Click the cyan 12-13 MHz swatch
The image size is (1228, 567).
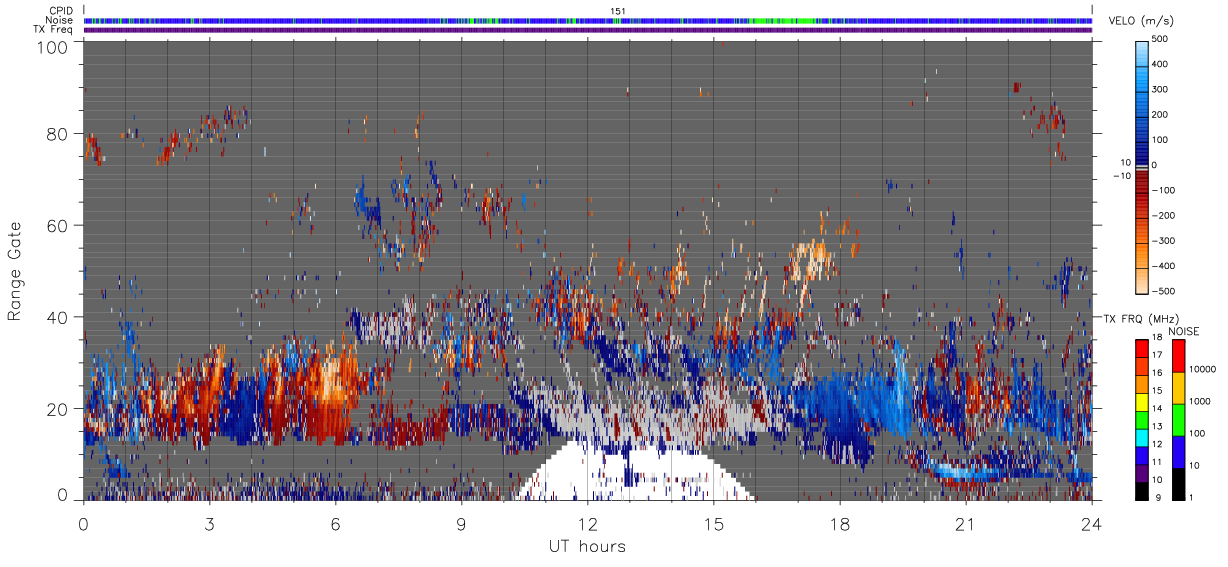1142,438
